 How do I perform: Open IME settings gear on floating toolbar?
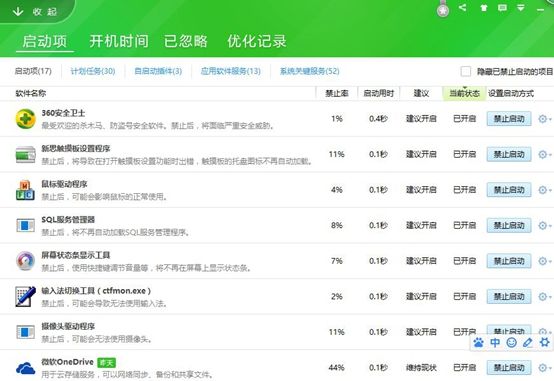coord(544,342)
